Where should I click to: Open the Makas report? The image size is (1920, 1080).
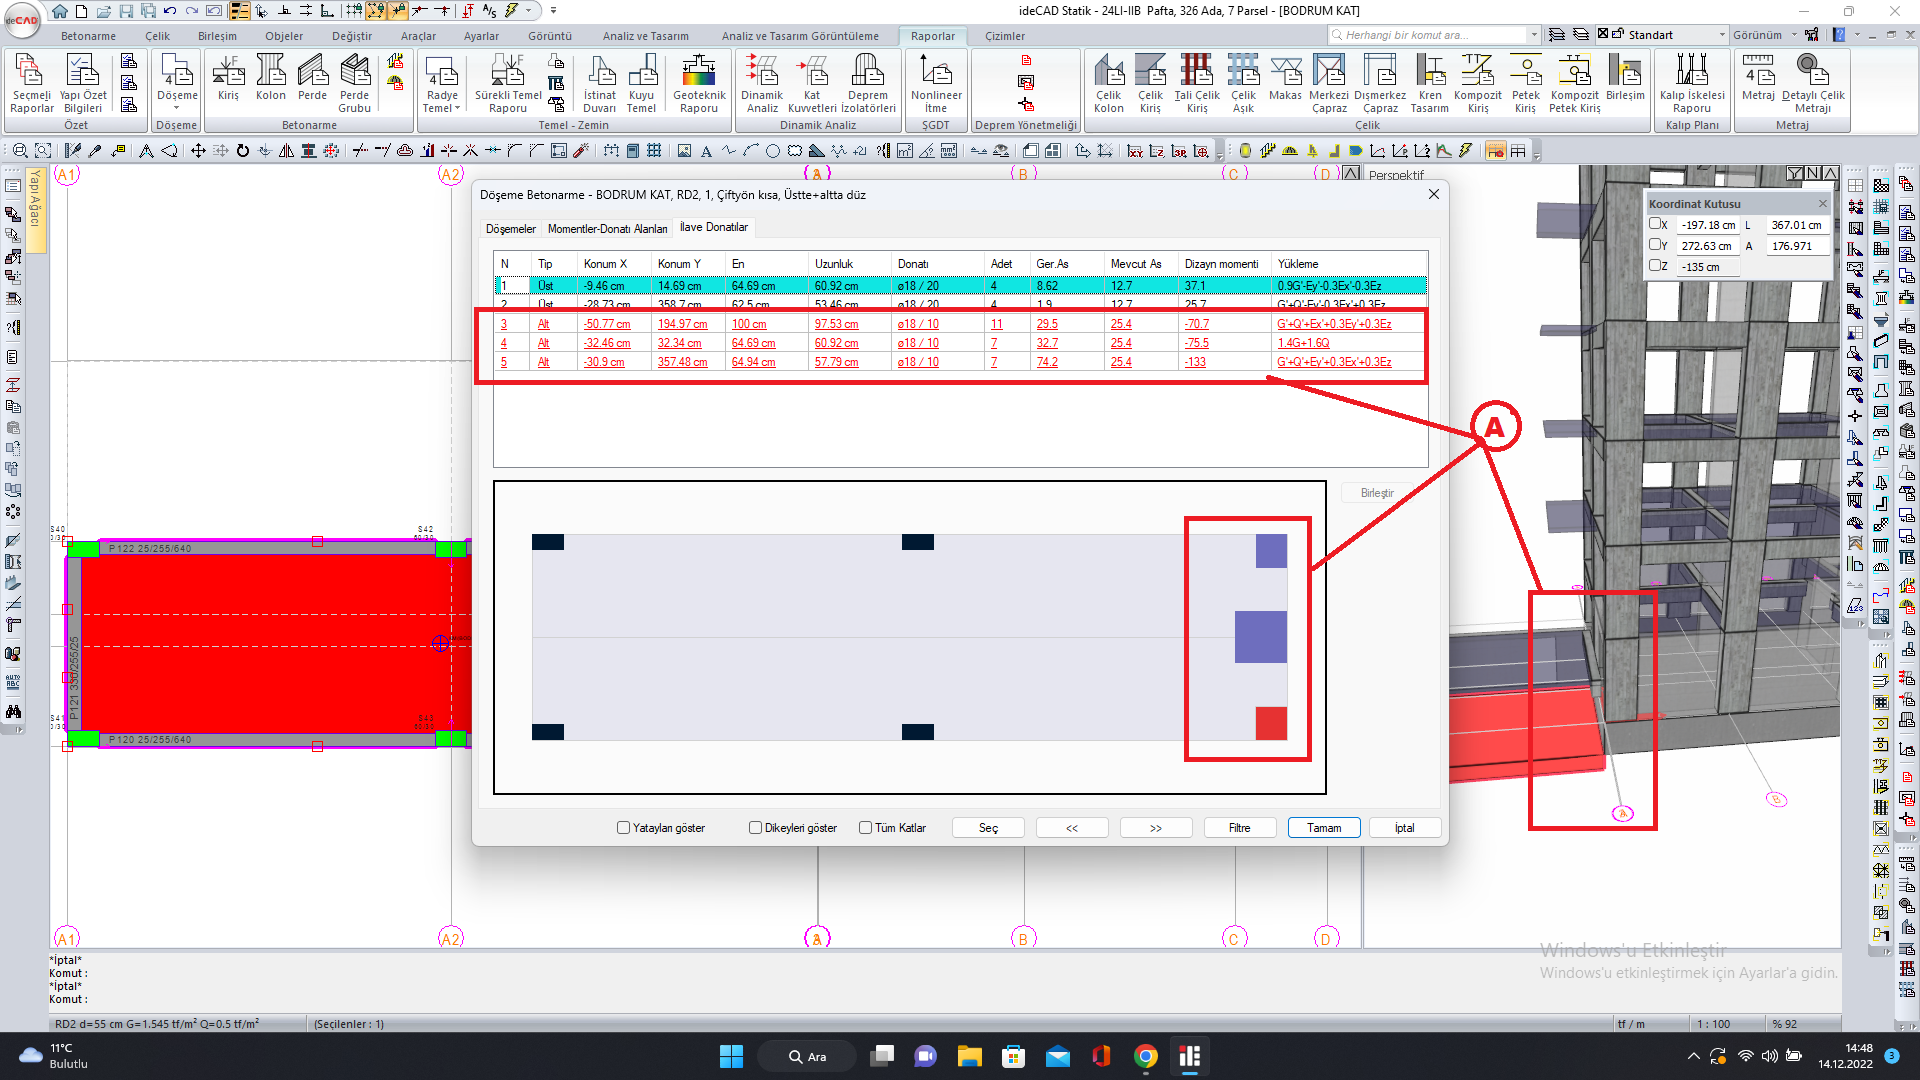1285,78
